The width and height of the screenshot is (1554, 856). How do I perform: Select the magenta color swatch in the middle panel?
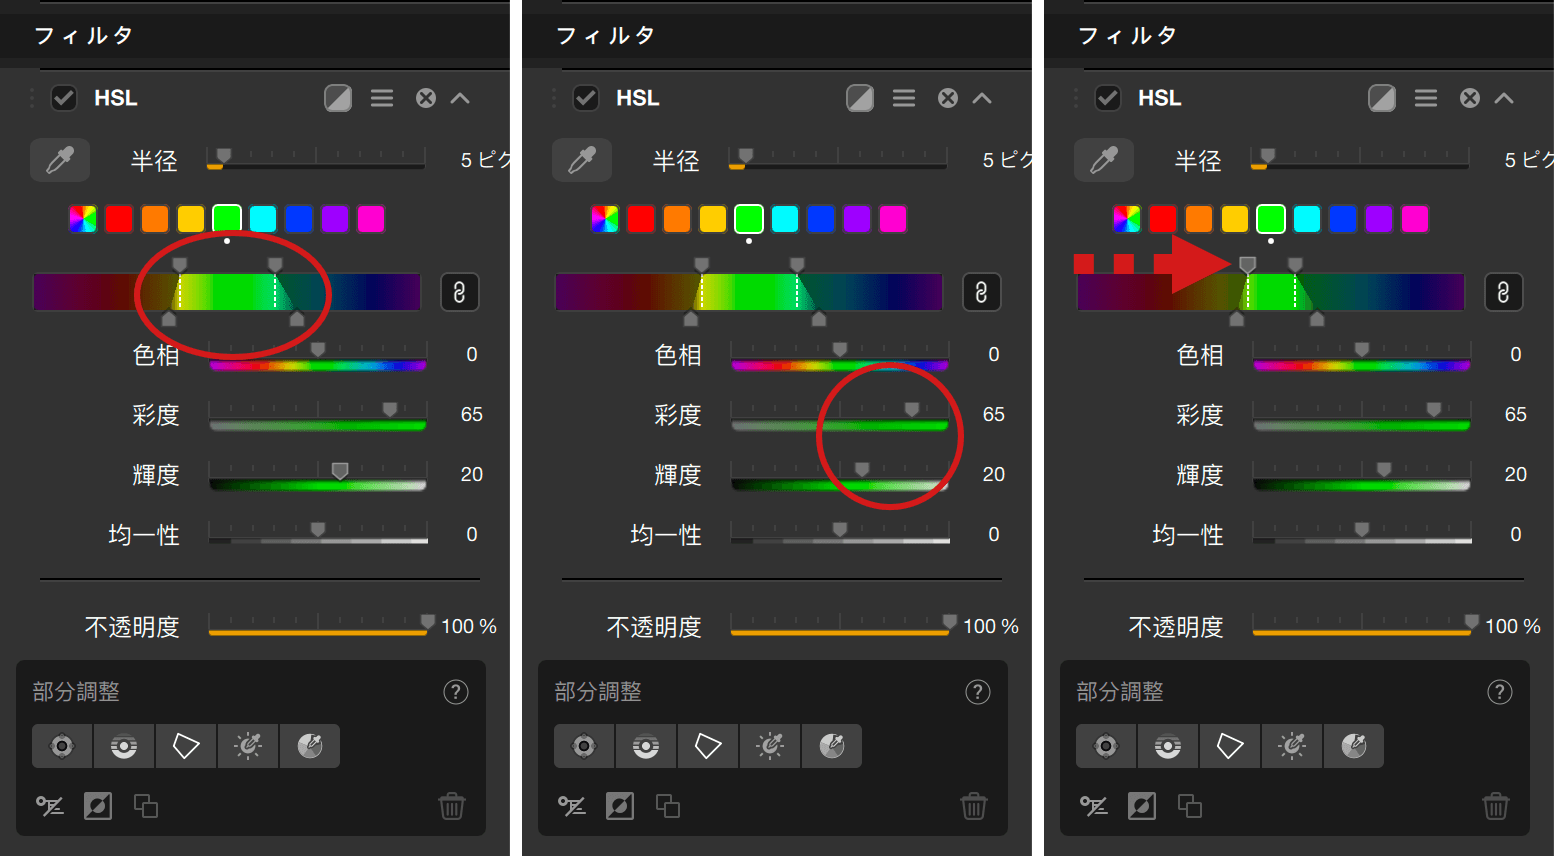pos(893,219)
